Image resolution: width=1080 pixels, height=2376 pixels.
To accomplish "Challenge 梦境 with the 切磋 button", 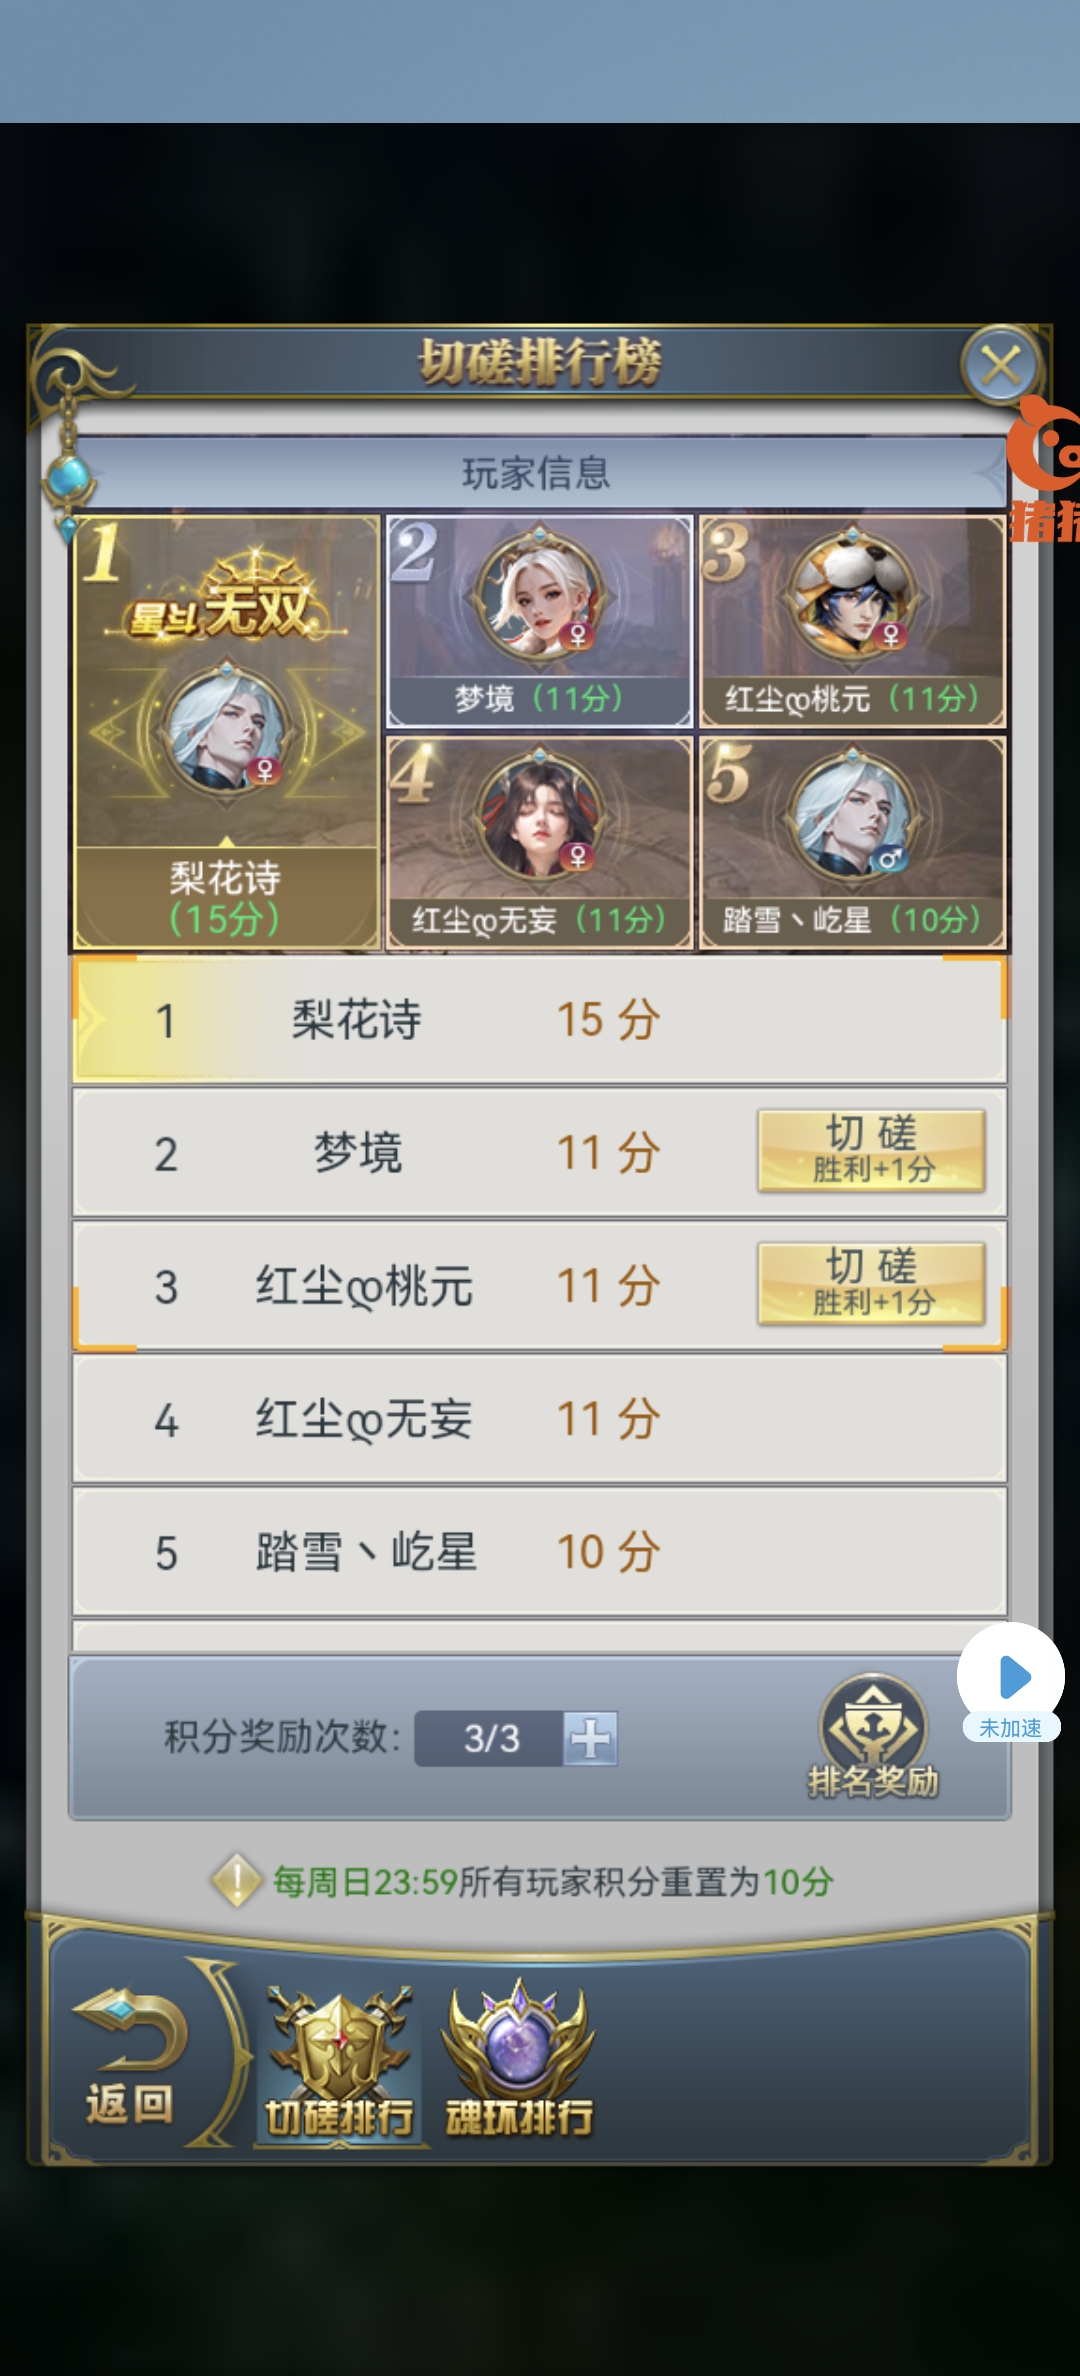I will coord(871,1150).
